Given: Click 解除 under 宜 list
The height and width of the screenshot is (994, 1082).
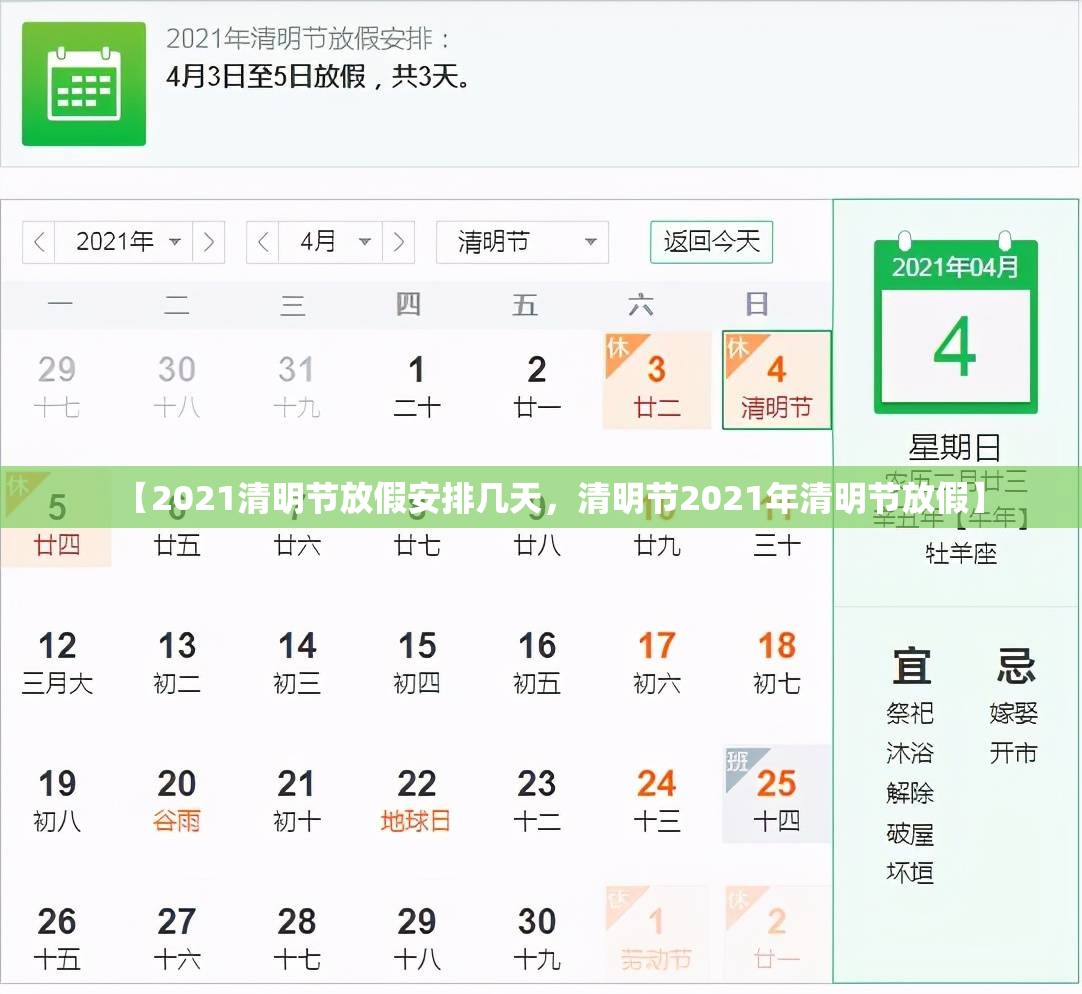Looking at the screenshot, I should pos(910,792).
